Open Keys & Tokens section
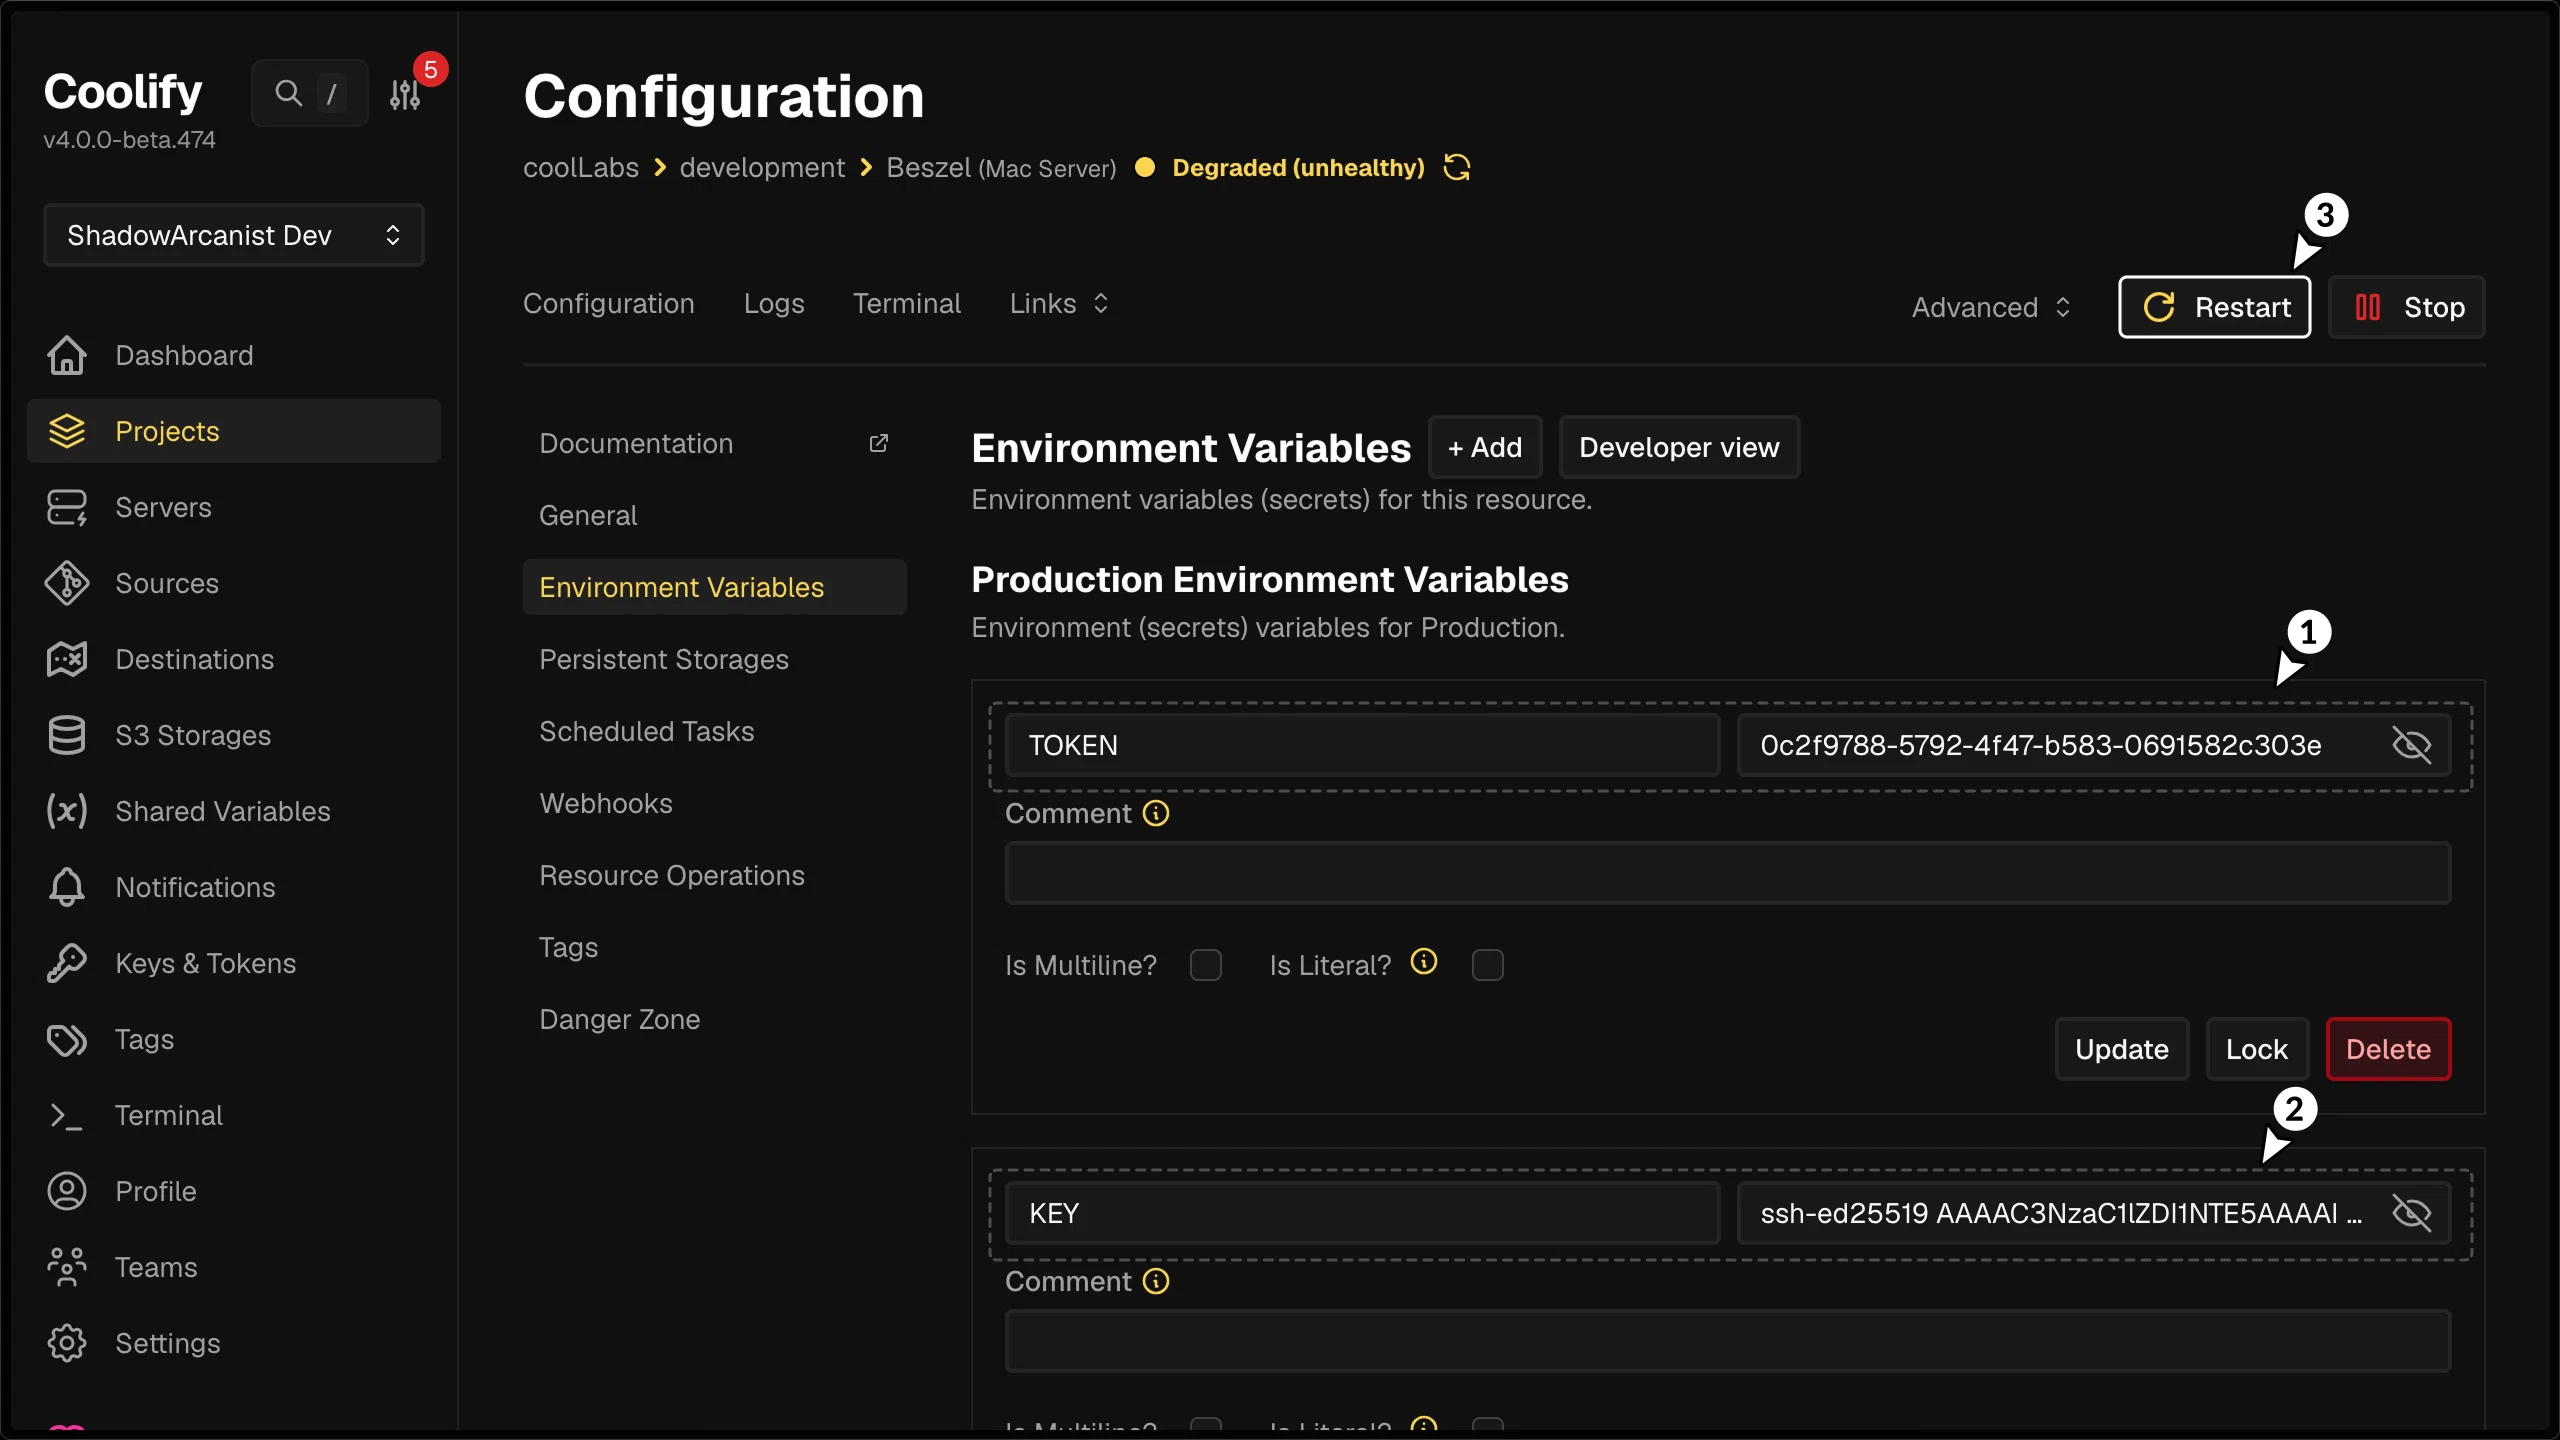 click(205, 963)
